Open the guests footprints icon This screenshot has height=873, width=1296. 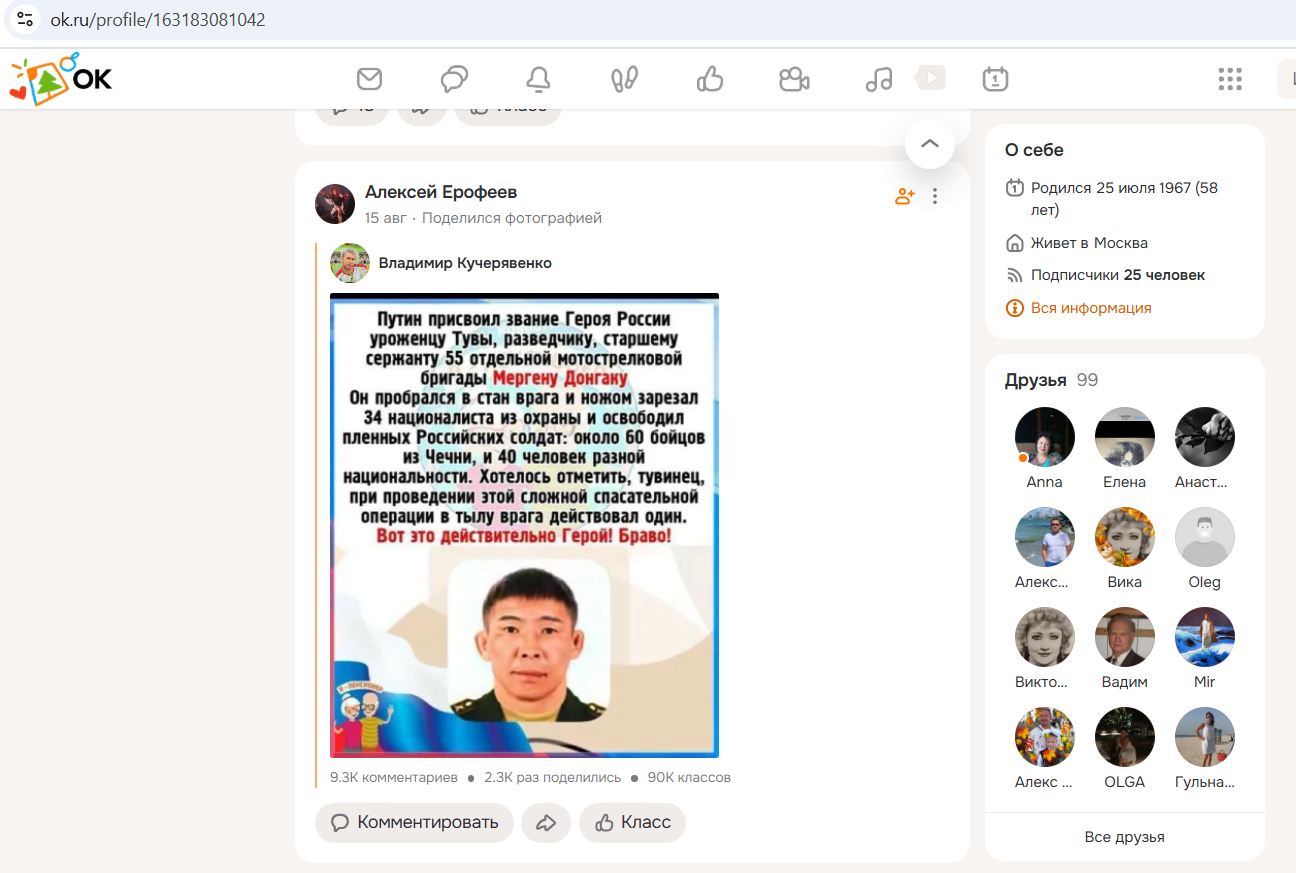tap(624, 79)
